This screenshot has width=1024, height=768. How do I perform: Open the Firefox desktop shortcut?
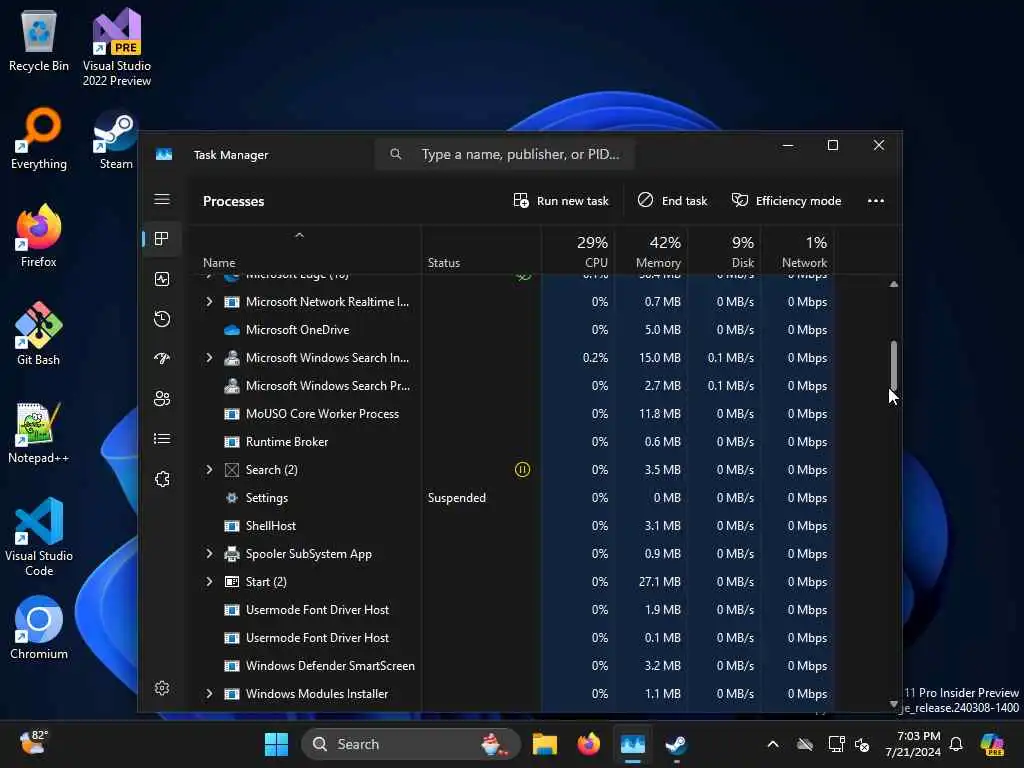39,236
